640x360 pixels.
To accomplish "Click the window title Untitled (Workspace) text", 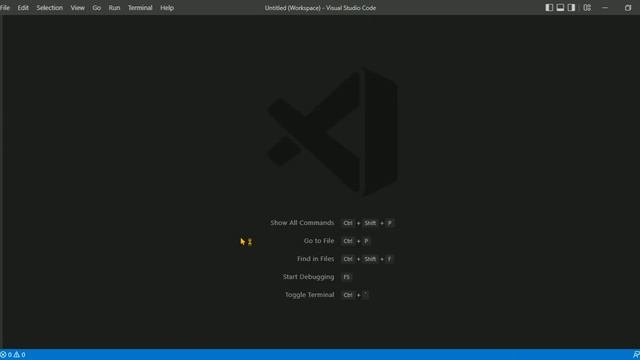I will [293, 8].
